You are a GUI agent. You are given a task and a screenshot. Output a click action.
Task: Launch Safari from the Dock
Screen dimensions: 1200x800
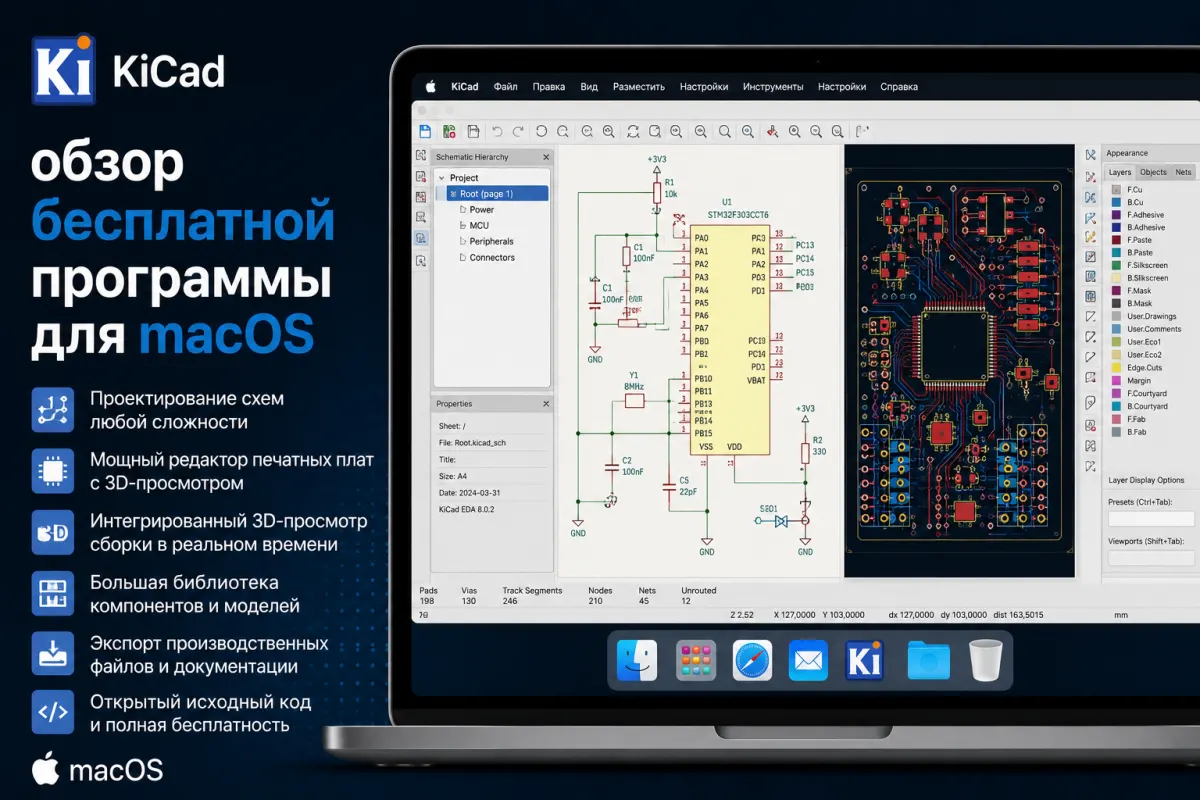pos(752,661)
